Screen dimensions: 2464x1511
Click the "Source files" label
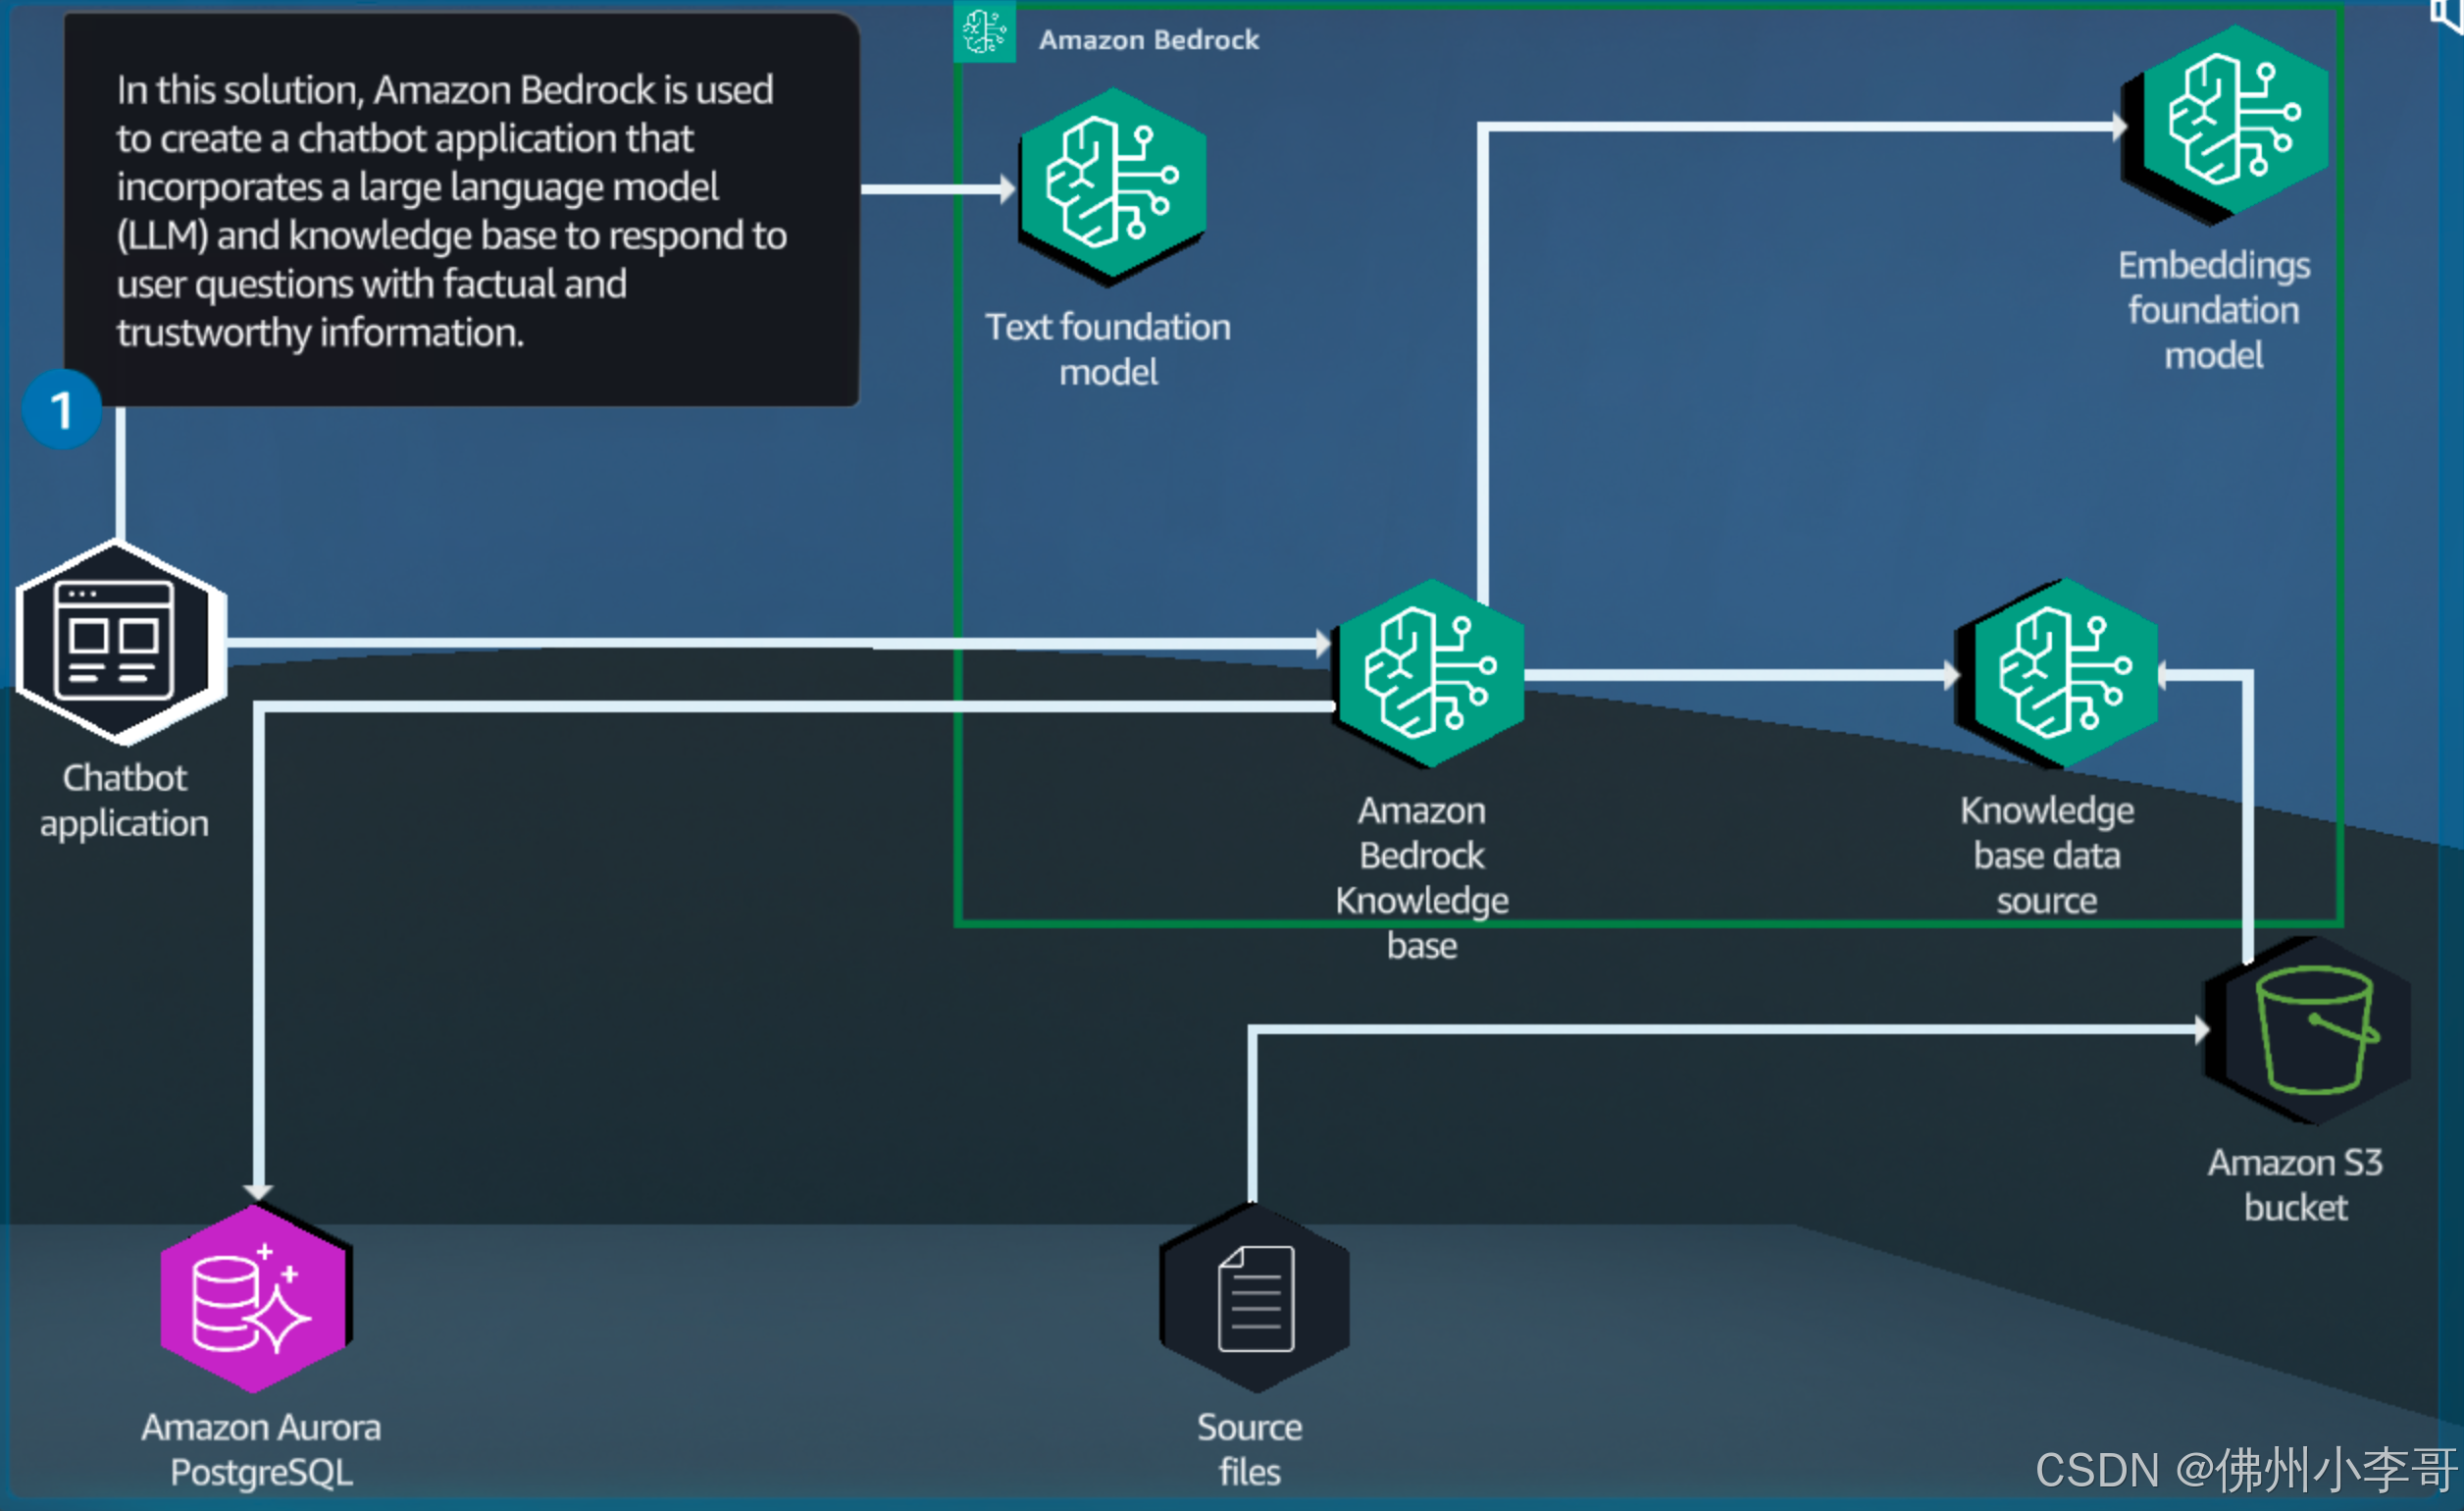pyautogui.click(x=1250, y=1449)
